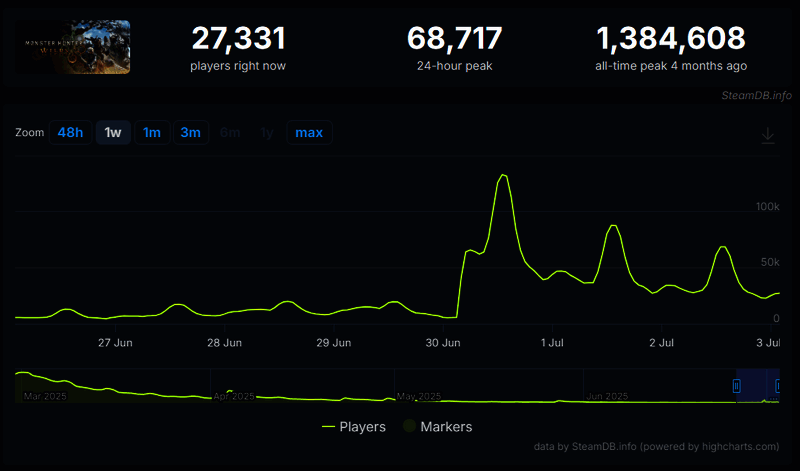
Task: Click the navigator right range handle
Action: tap(778, 386)
